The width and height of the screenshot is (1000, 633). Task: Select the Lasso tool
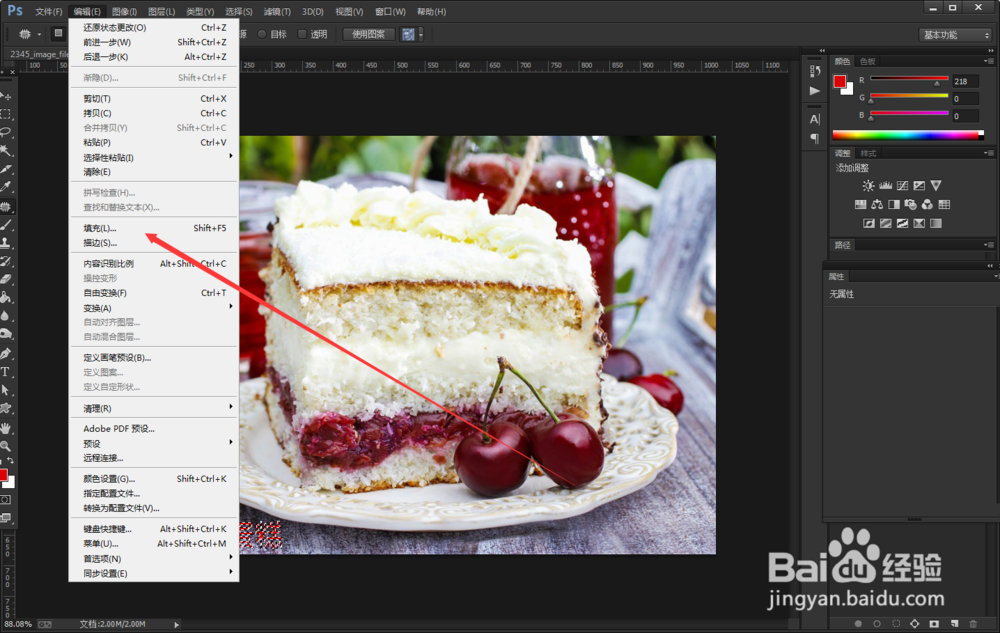tap(6, 133)
